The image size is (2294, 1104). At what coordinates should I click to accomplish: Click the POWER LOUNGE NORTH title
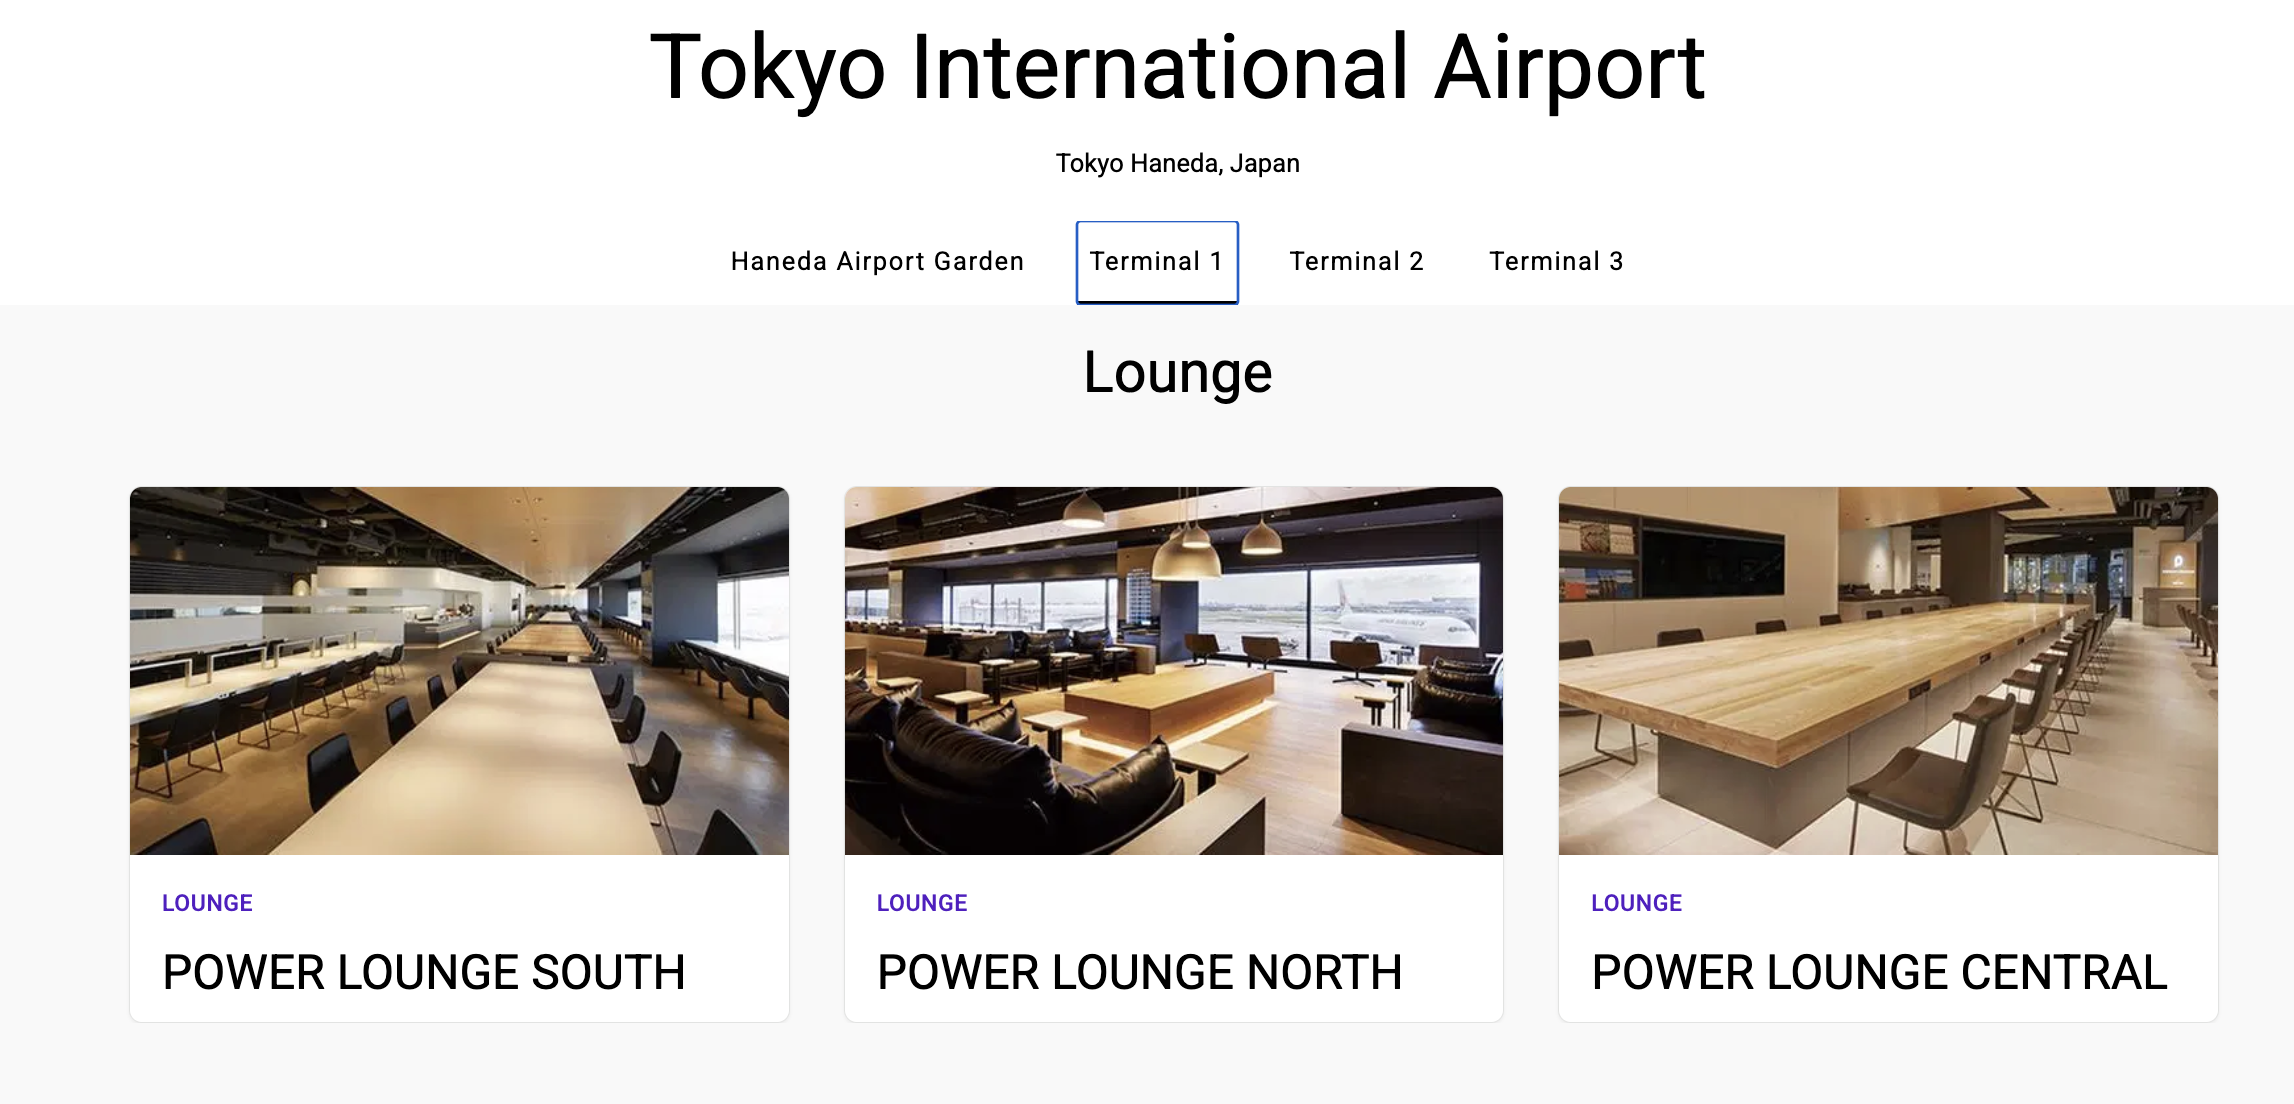(x=1139, y=972)
